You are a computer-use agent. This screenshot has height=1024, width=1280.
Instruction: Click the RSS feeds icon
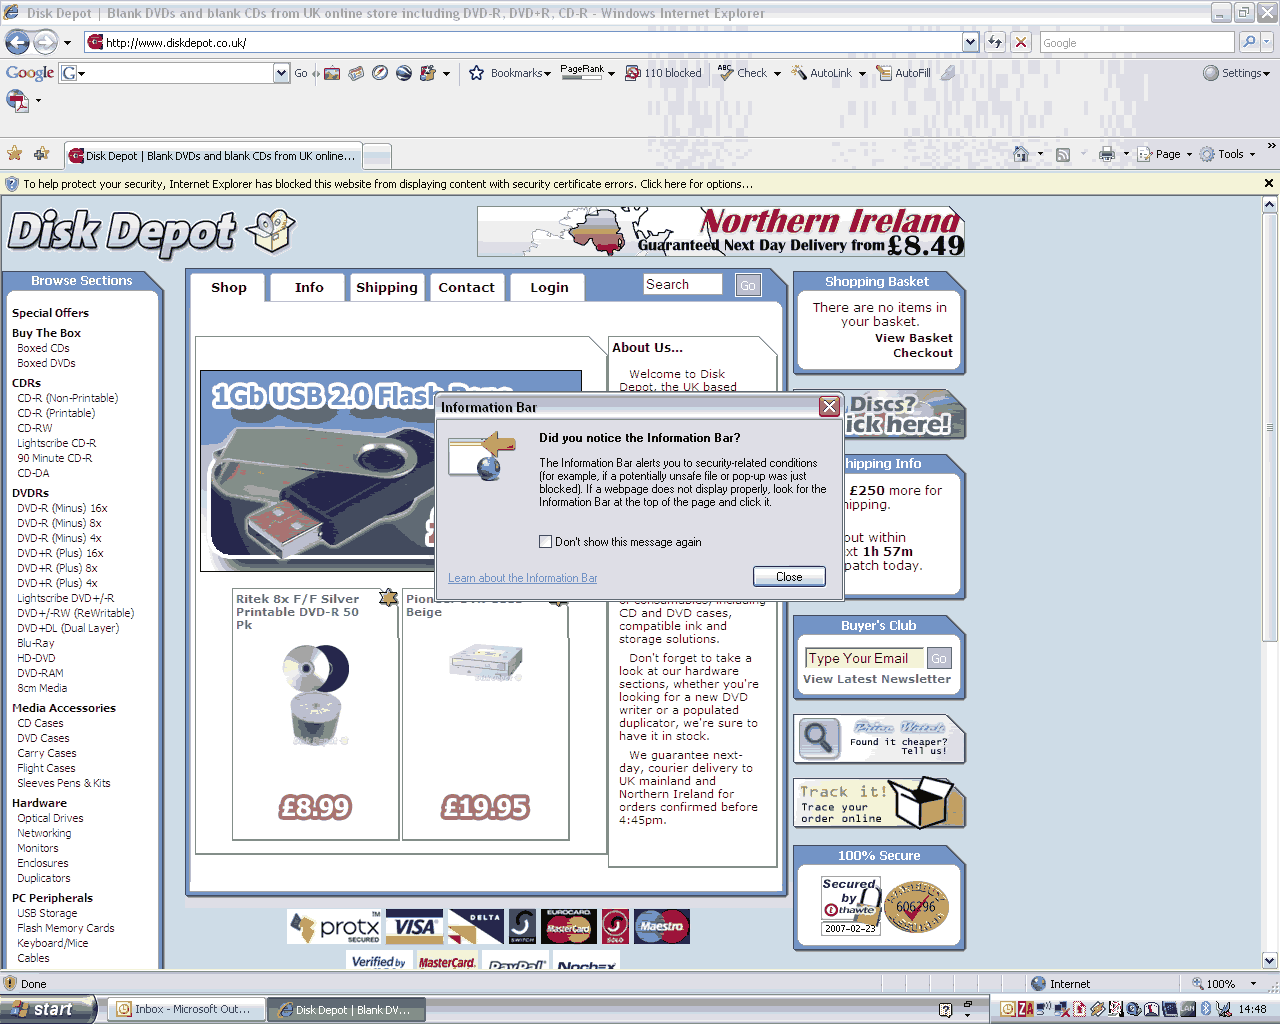coord(1063,154)
